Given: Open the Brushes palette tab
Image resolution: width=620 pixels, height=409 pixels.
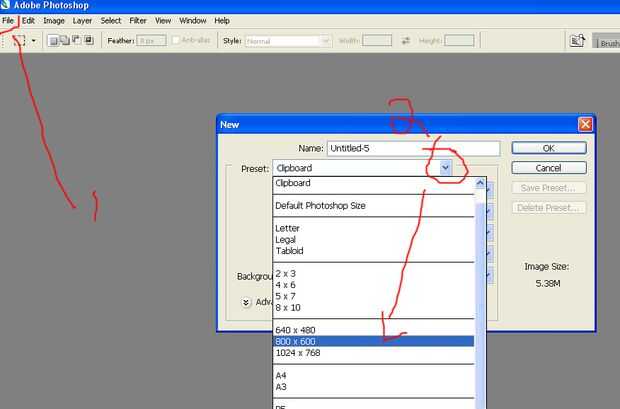Looking at the screenshot, I should [609, 43].
